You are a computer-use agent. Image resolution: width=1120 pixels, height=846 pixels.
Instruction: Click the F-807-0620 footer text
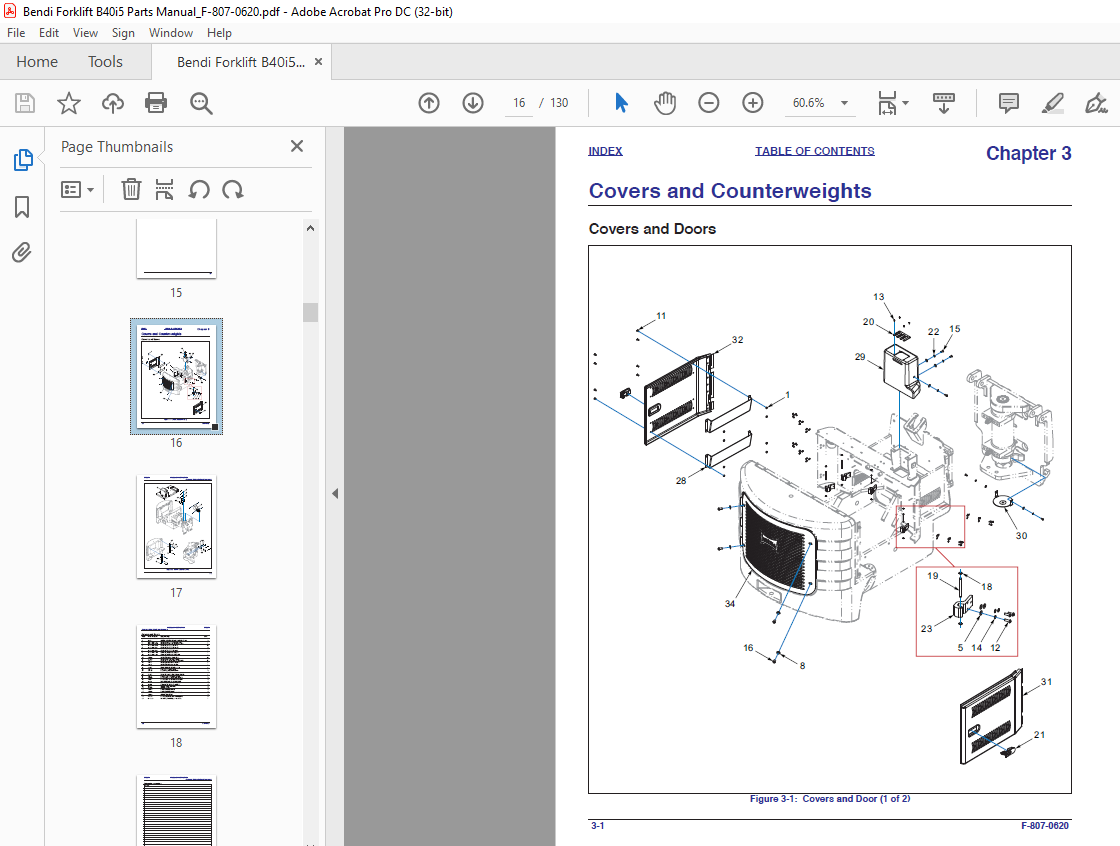tap(1045, 825)
